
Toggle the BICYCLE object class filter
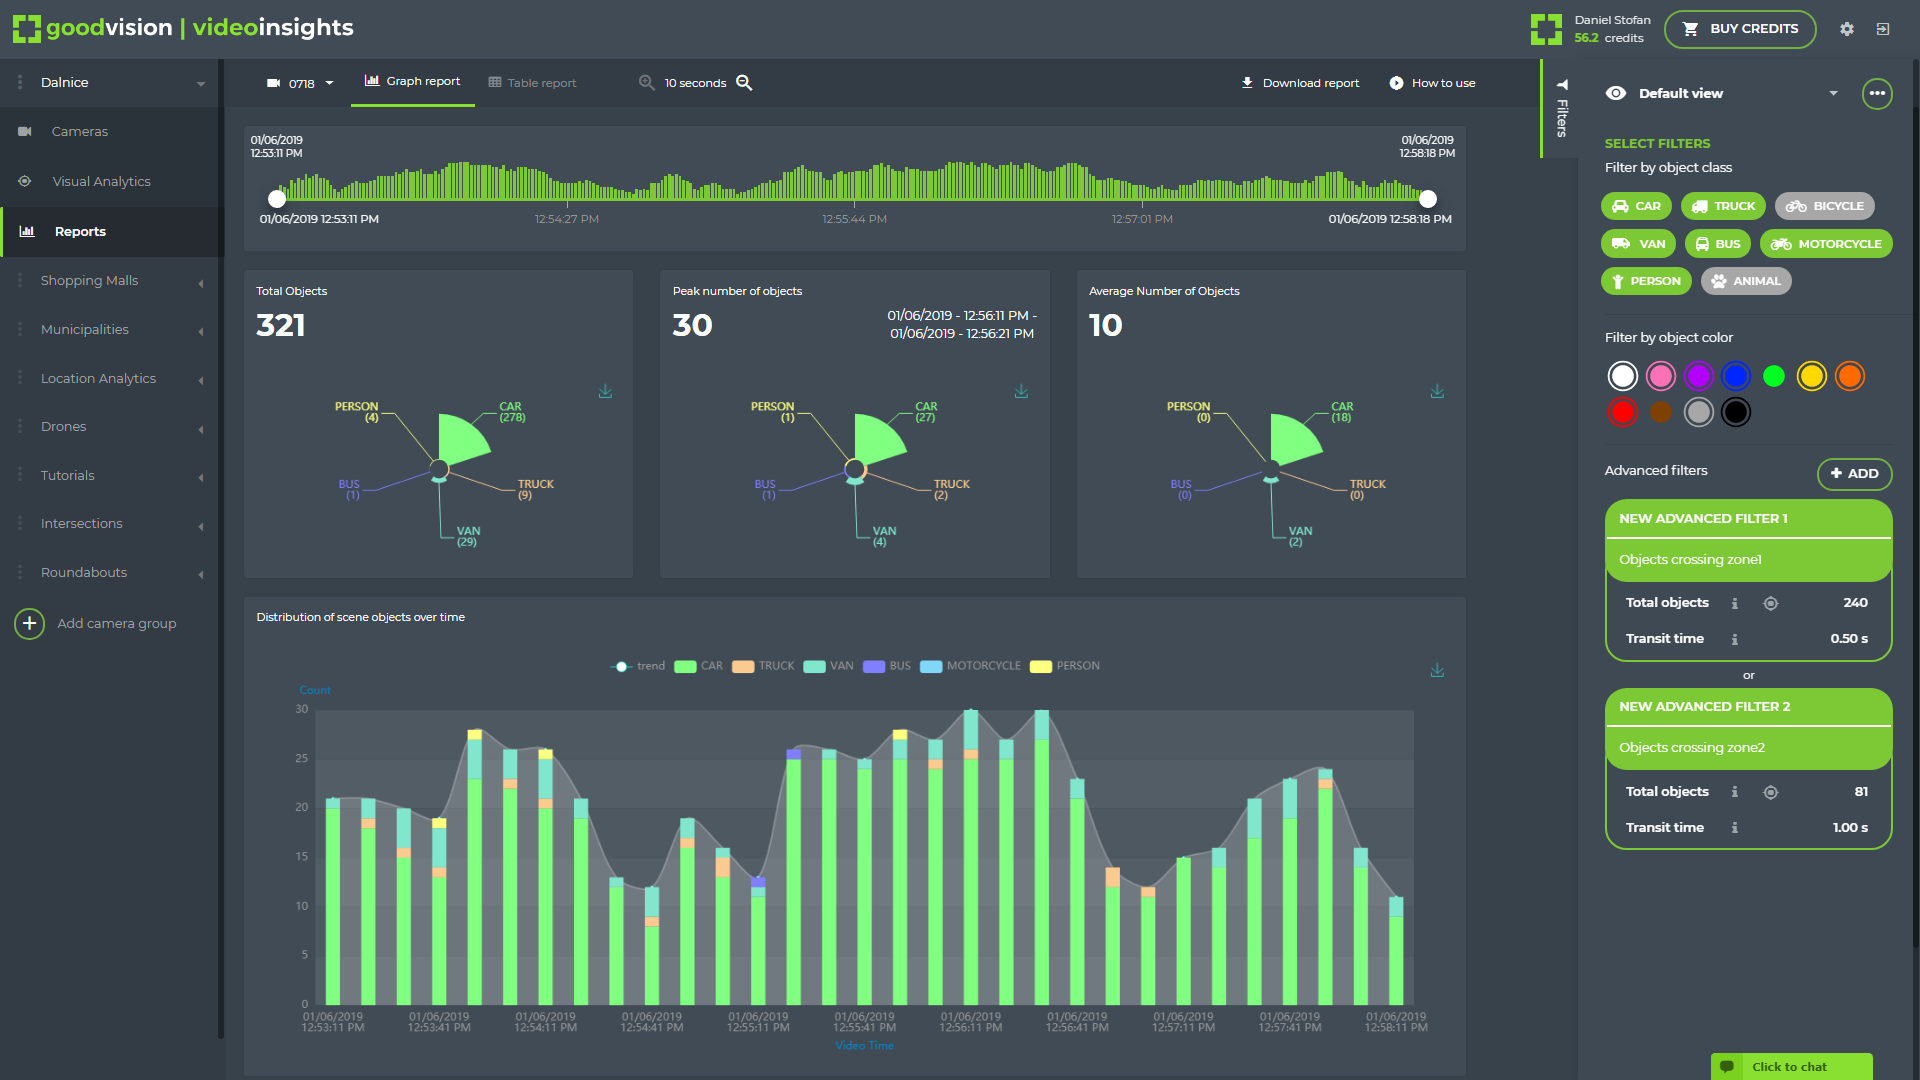[x=1825, y=206]
